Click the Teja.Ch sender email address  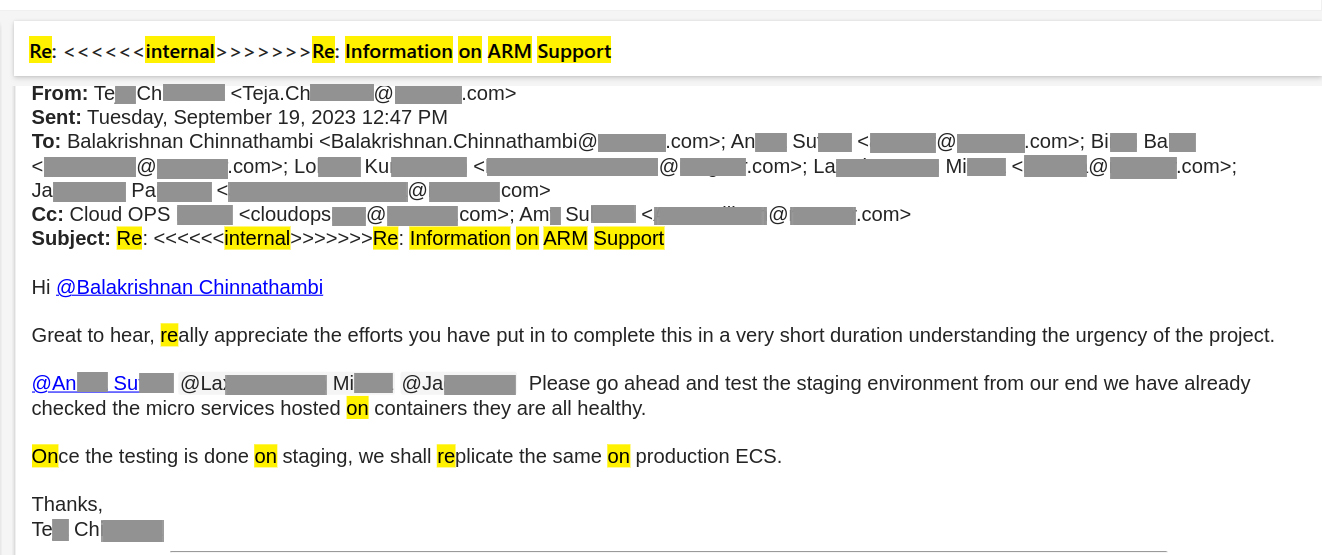373,94
